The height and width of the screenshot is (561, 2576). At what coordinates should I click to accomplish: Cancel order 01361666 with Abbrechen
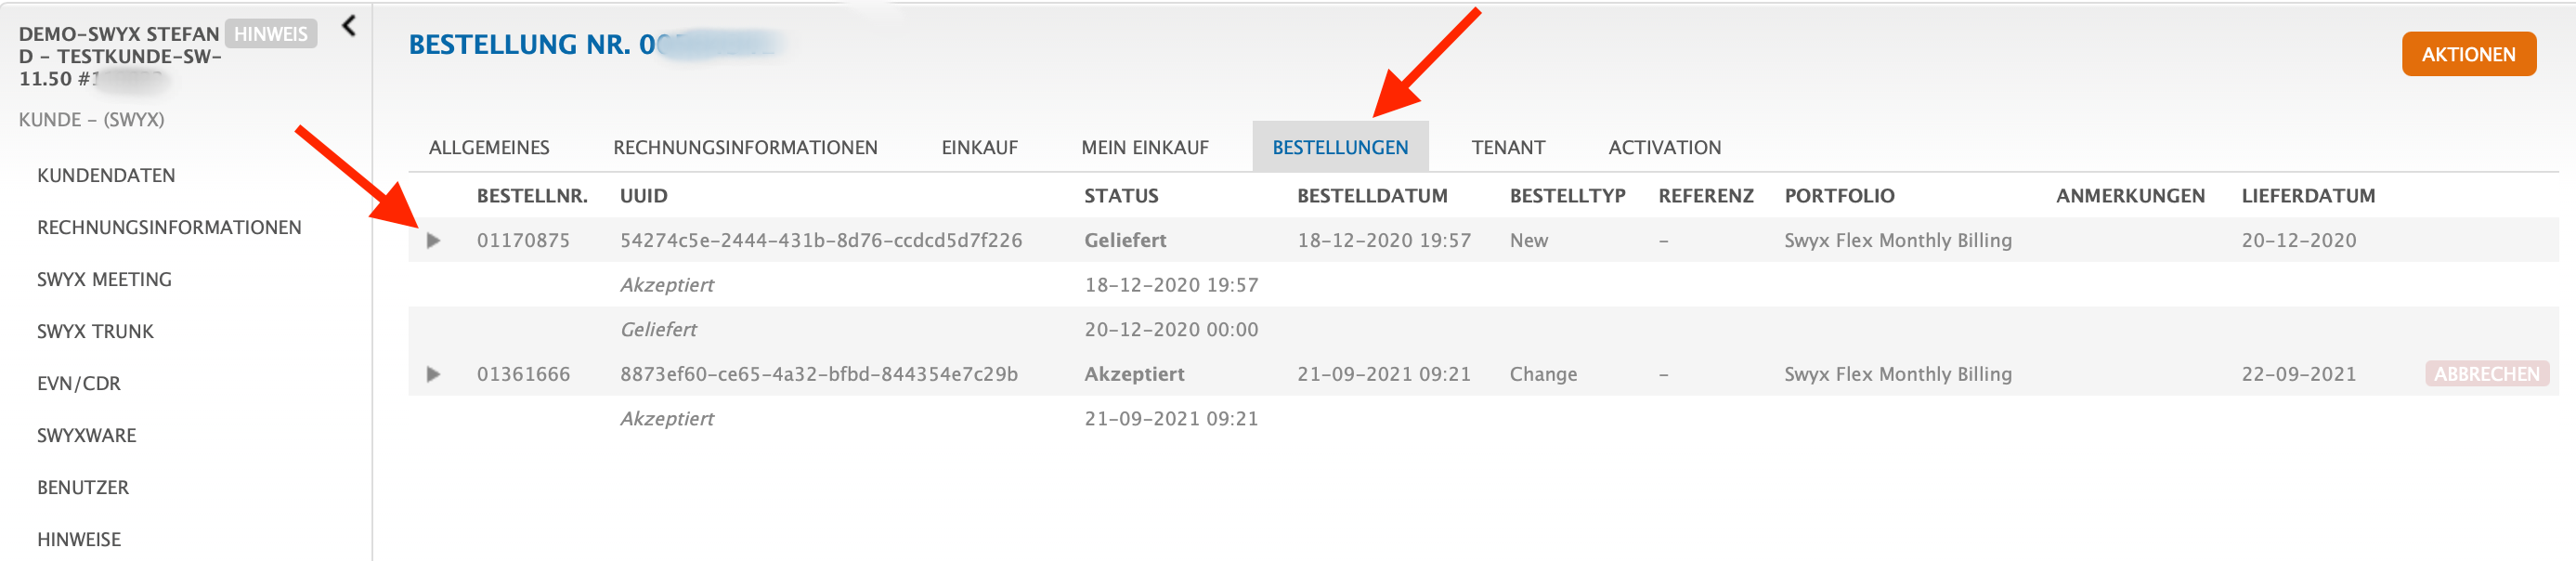click(x=2485, y=374)
